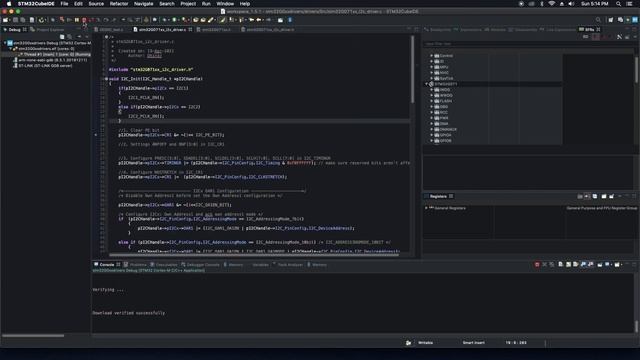Open the Refactor menu
Screen dimensions: 640x360
click(119, 4)
